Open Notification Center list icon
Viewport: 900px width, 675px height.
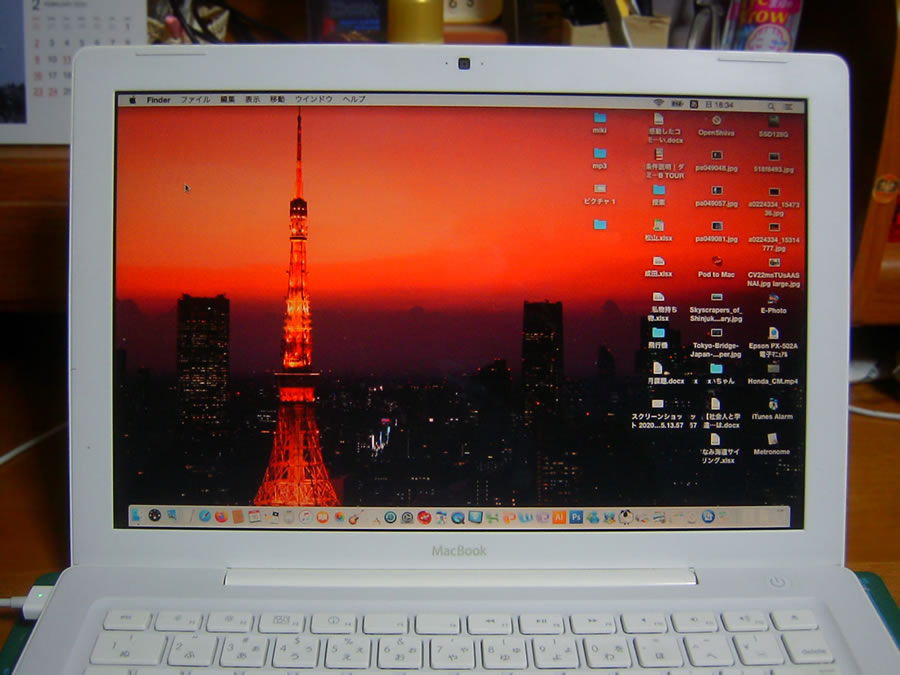point(790,105)
